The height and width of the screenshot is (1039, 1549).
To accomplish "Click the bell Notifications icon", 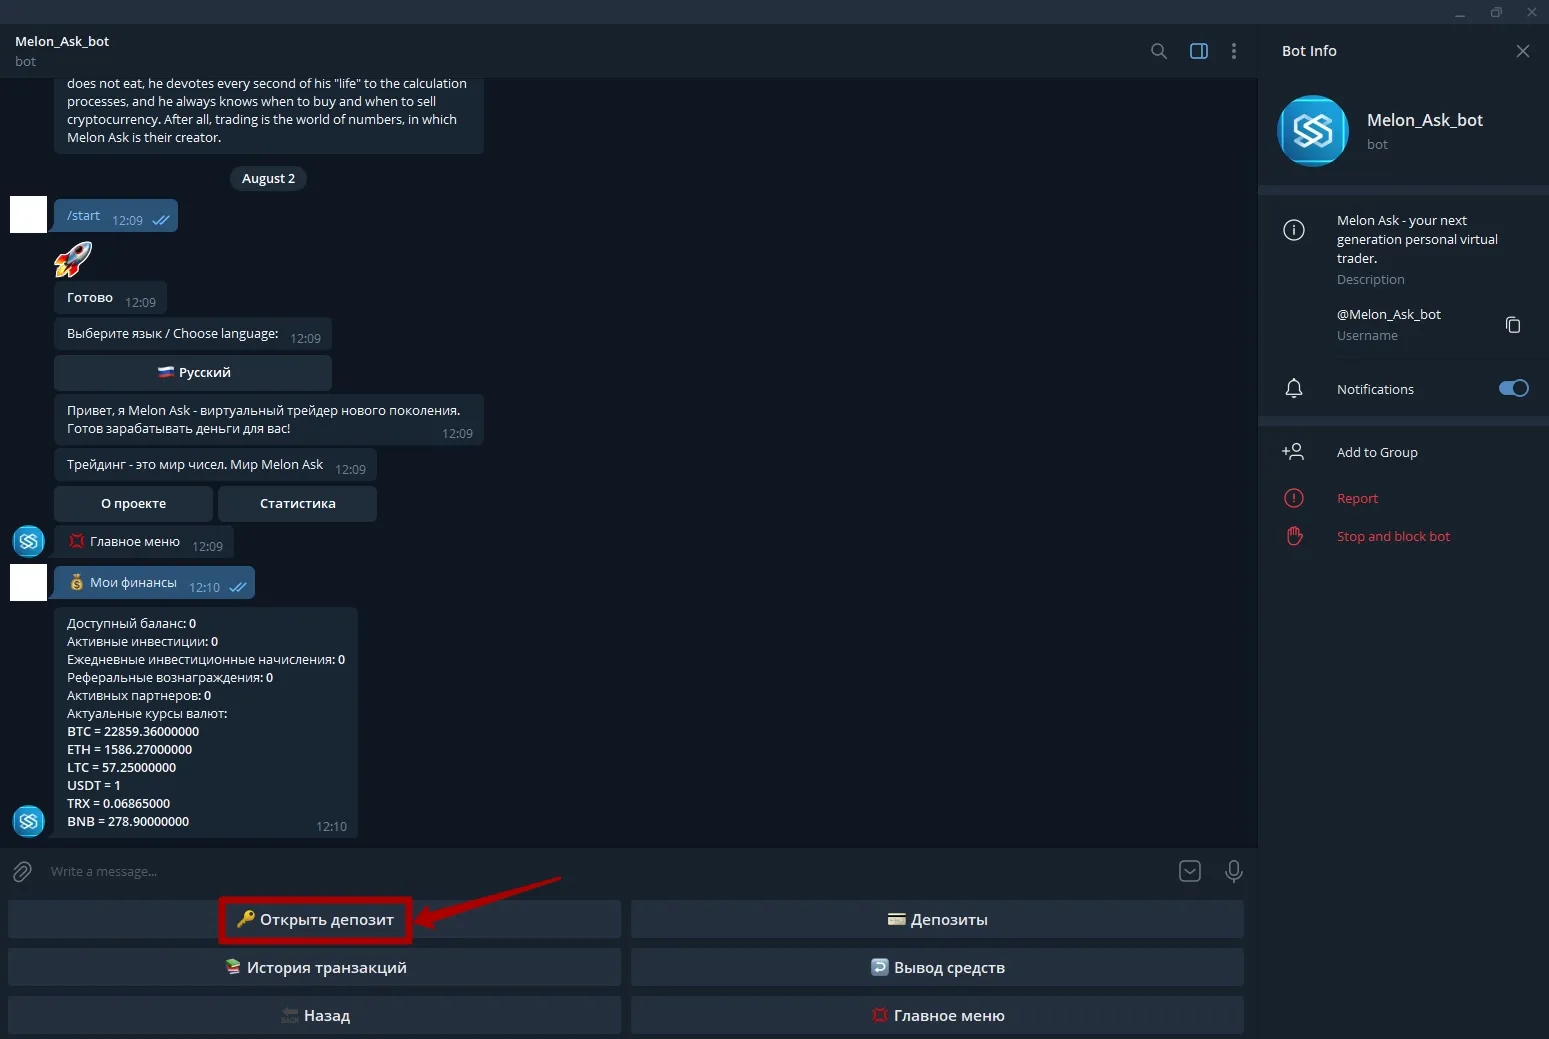I will 1294,389.
